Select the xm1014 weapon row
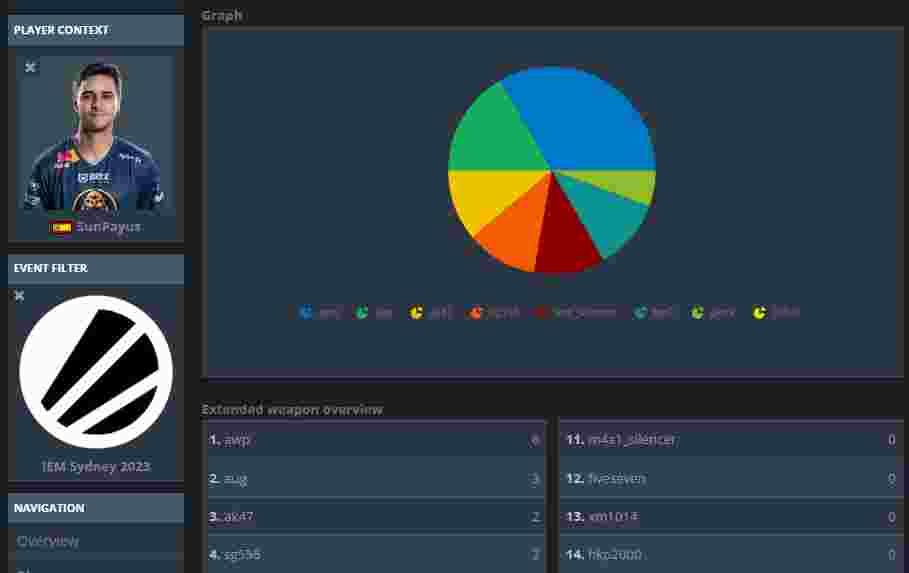The width and height of the screenshot is (909, 573). 729,516
